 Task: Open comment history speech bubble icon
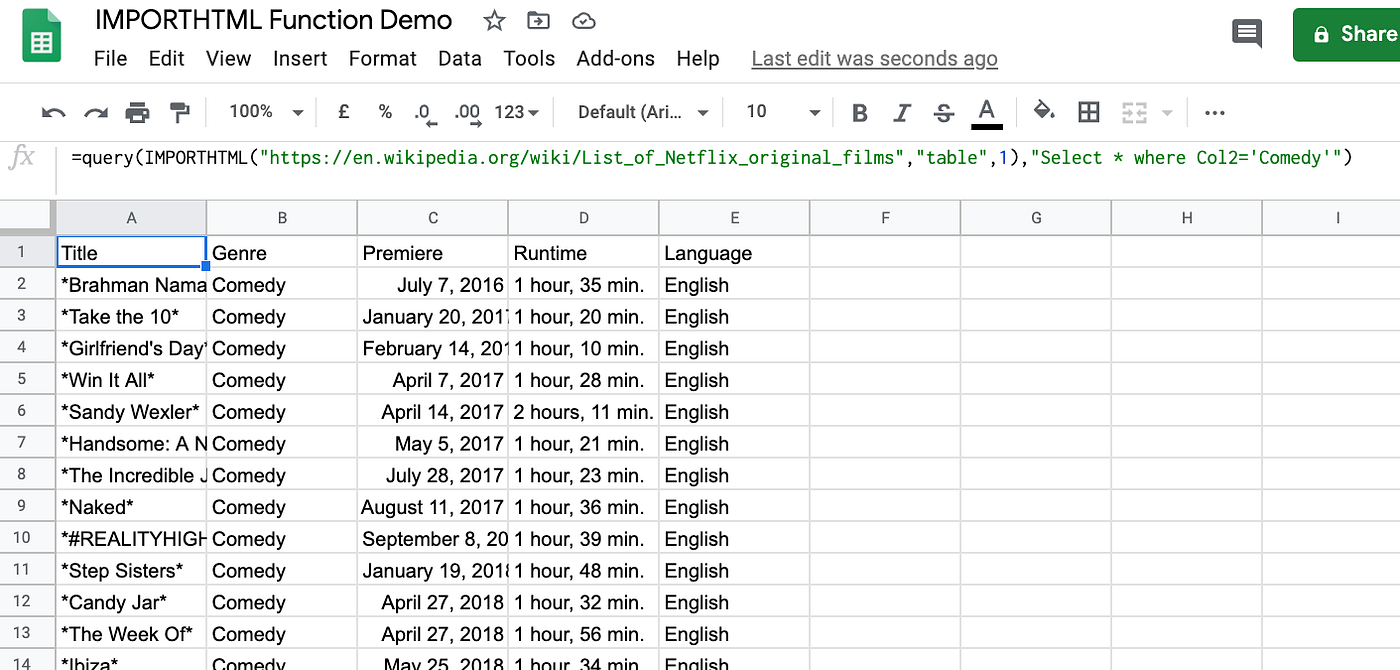[x=1246, y=33]
